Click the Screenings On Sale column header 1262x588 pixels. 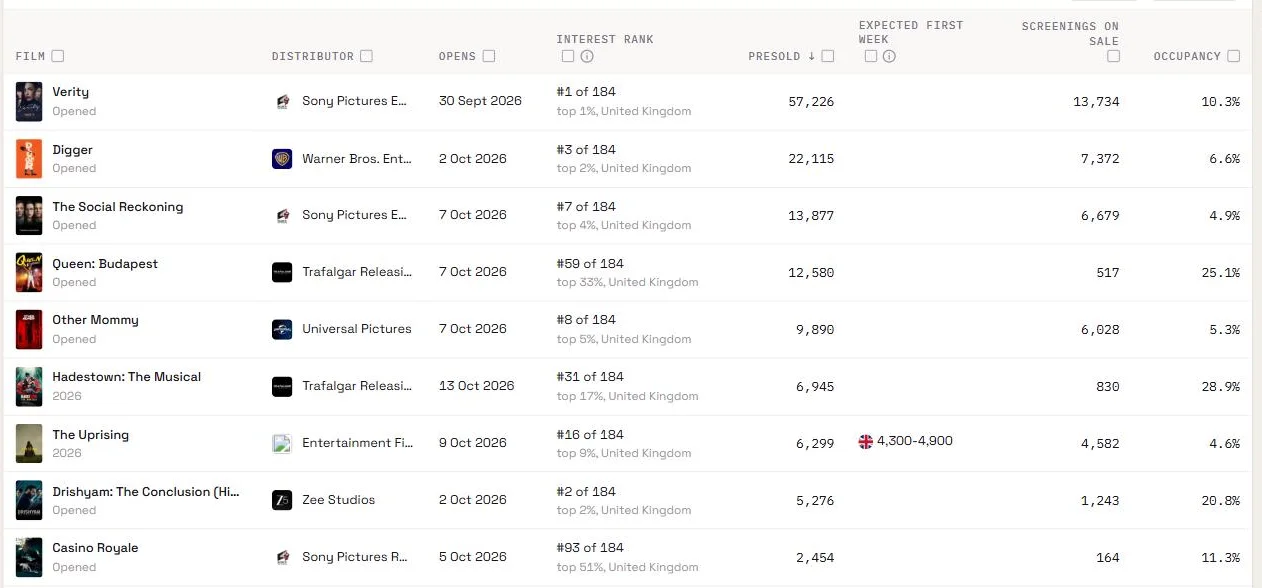click(1070, 34)
